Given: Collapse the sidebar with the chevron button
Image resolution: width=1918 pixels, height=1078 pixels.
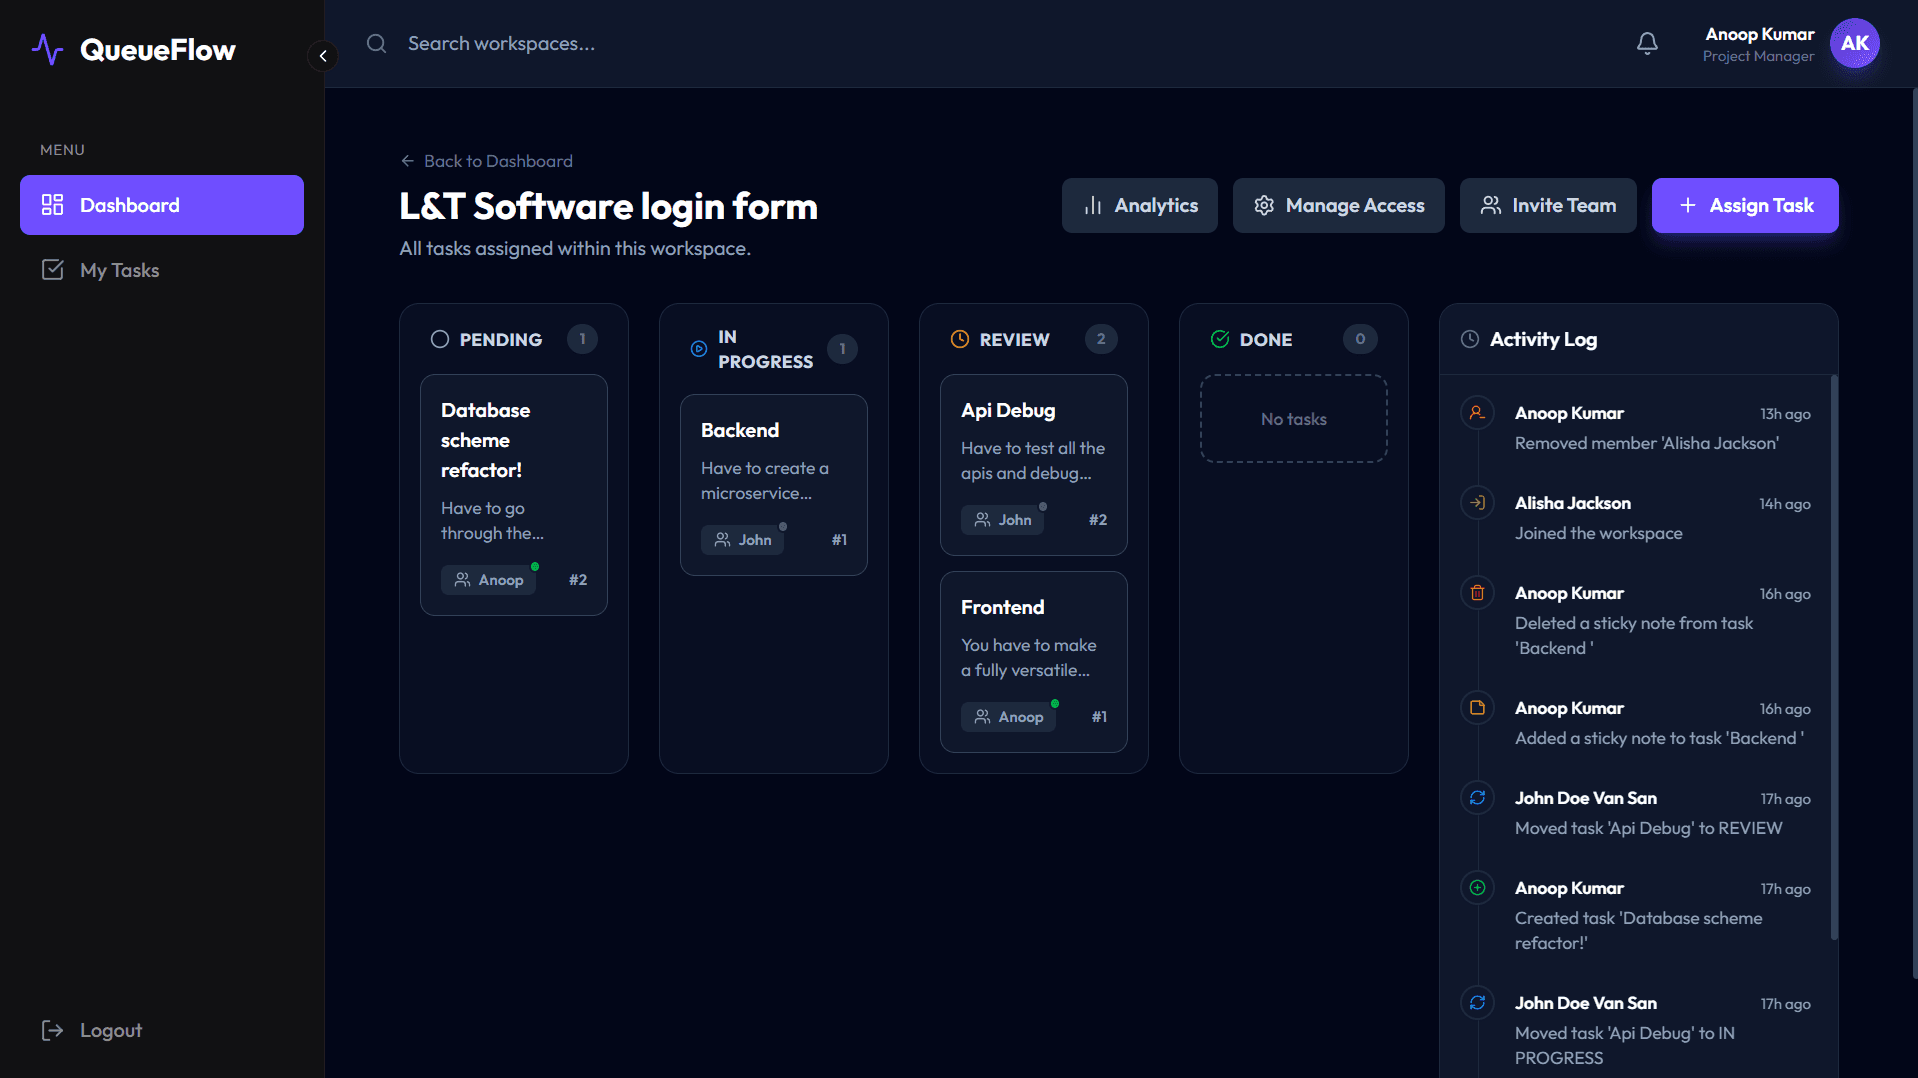Looking at the screenshot, I should coord(323,56).
